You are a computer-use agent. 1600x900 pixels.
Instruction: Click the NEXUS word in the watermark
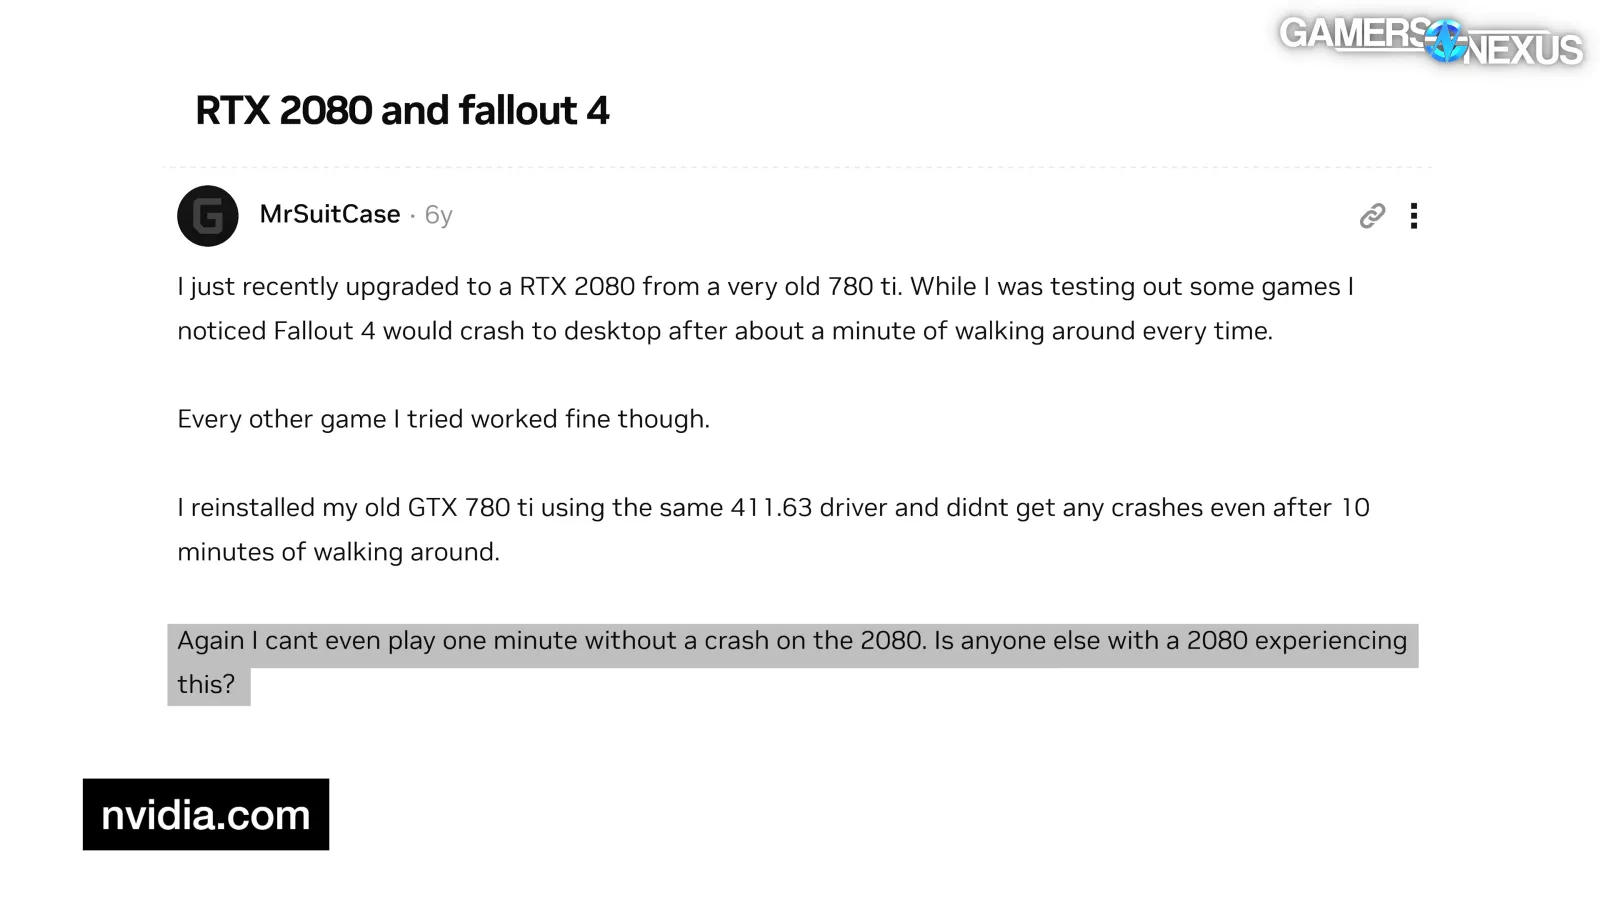[1525, 50]
